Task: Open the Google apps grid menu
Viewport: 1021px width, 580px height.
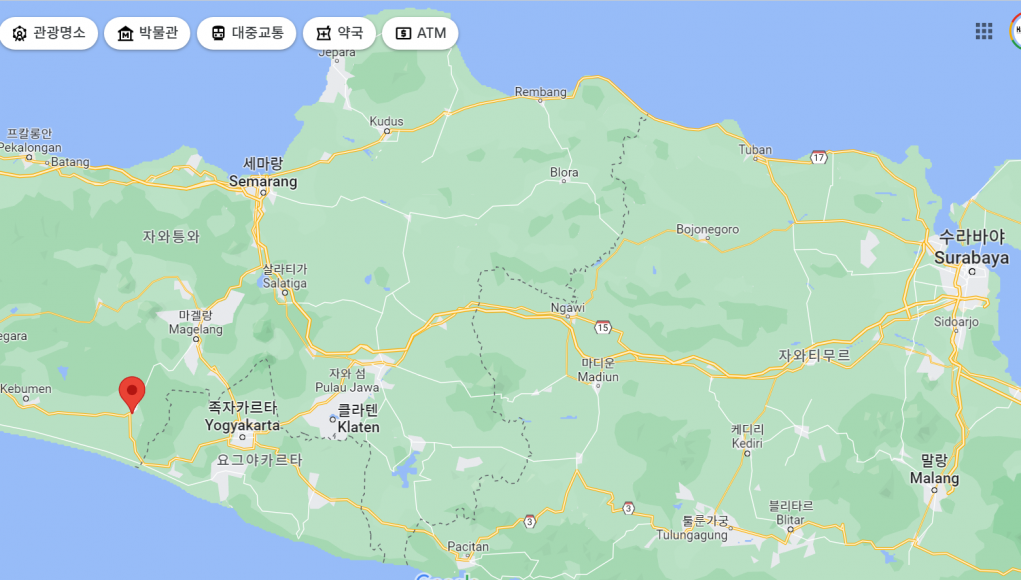Action: pos(984,31)
